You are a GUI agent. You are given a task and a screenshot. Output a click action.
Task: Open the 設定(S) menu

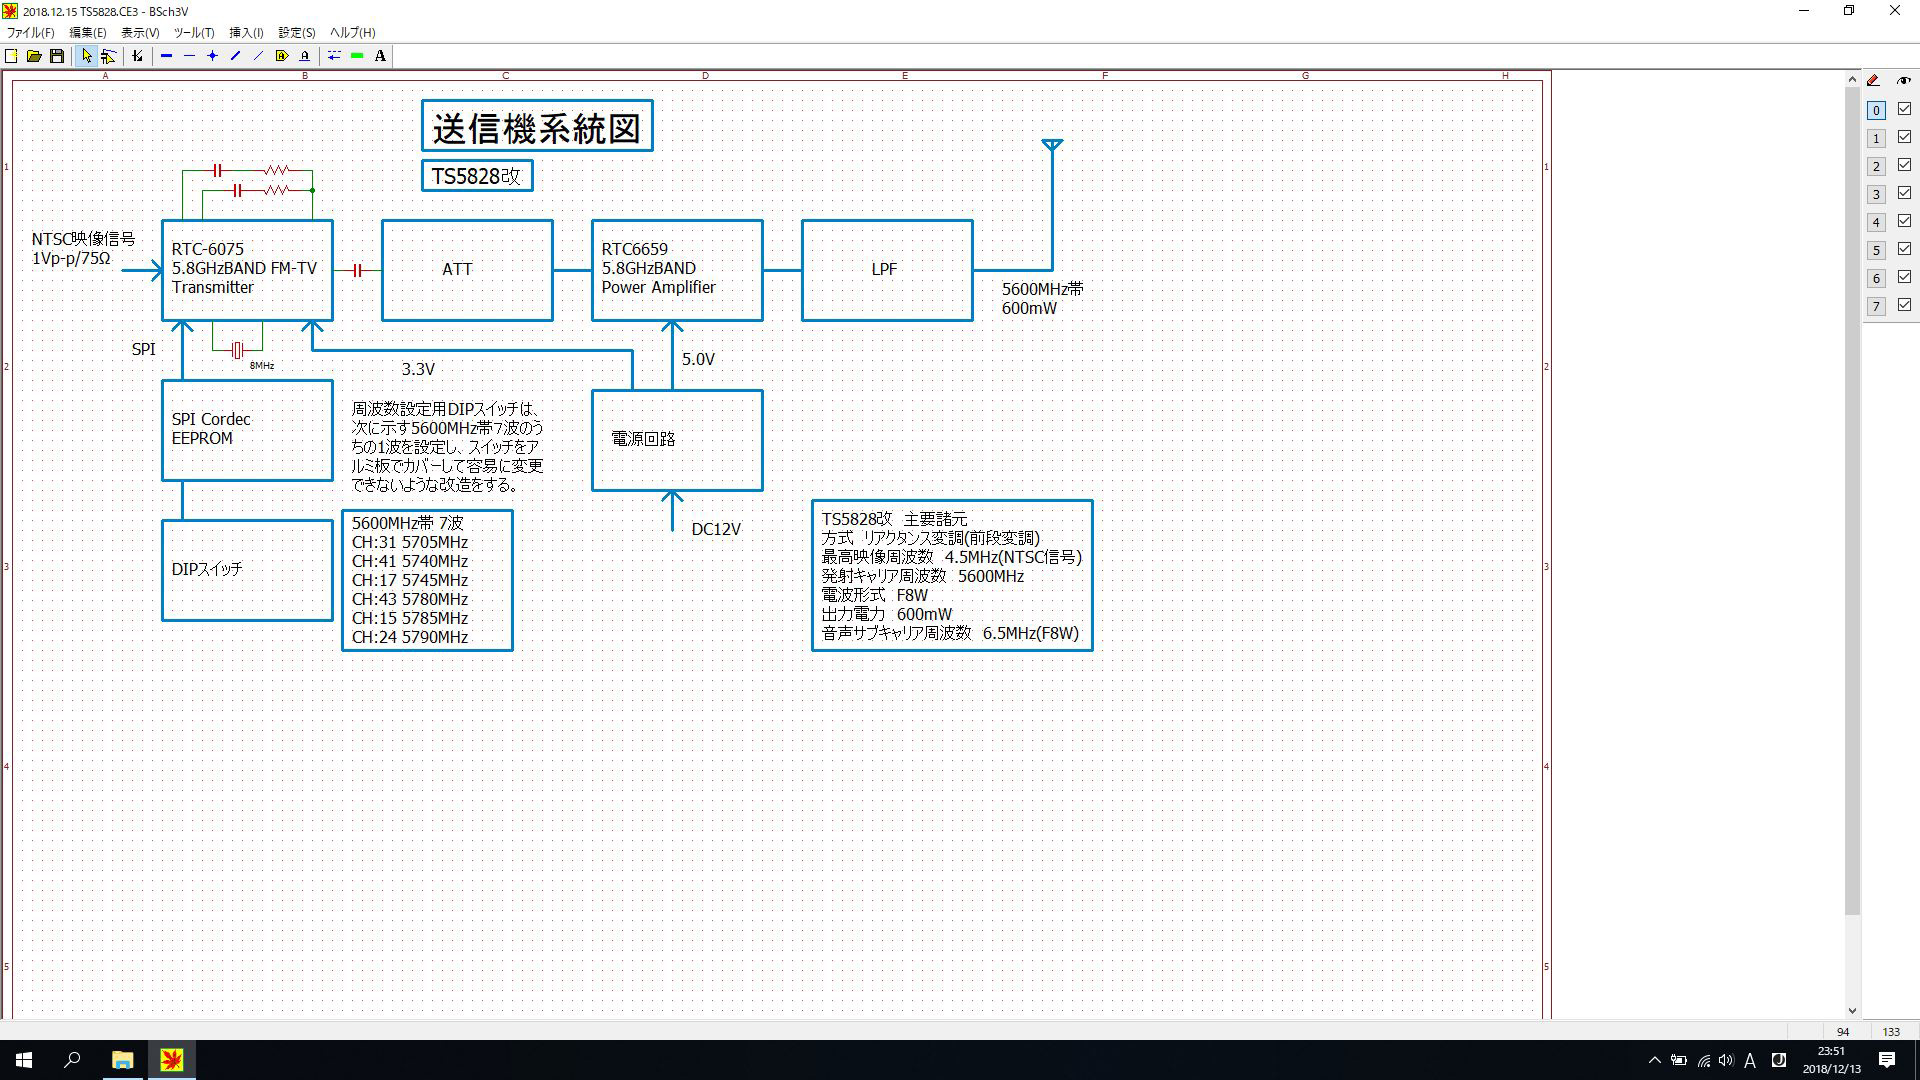(297, 33)
